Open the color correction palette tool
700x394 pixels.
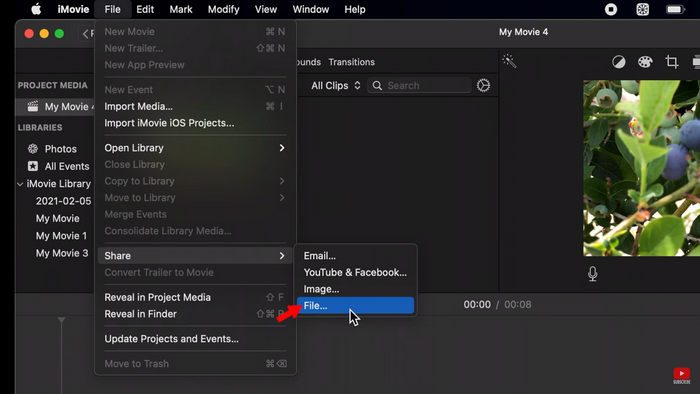pyautogui.click(x=645, y=62)
